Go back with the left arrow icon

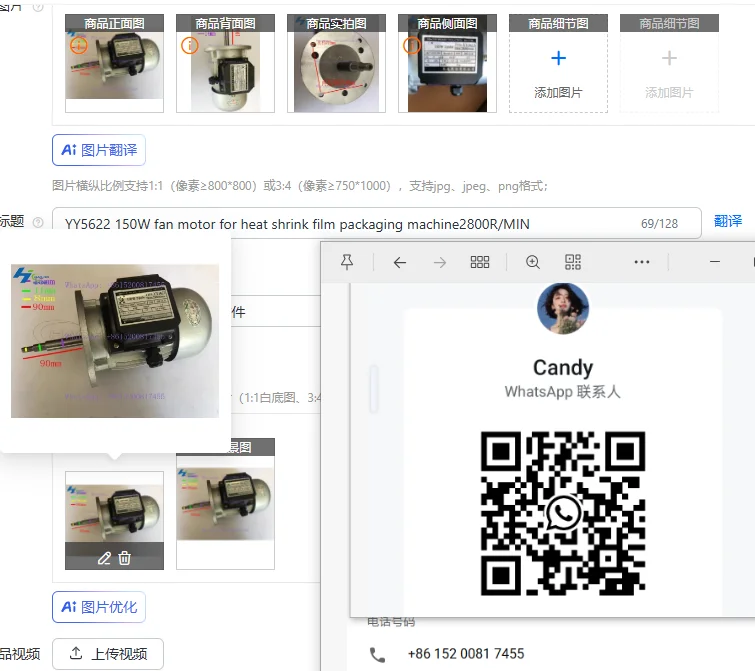[x=400, y=262]
